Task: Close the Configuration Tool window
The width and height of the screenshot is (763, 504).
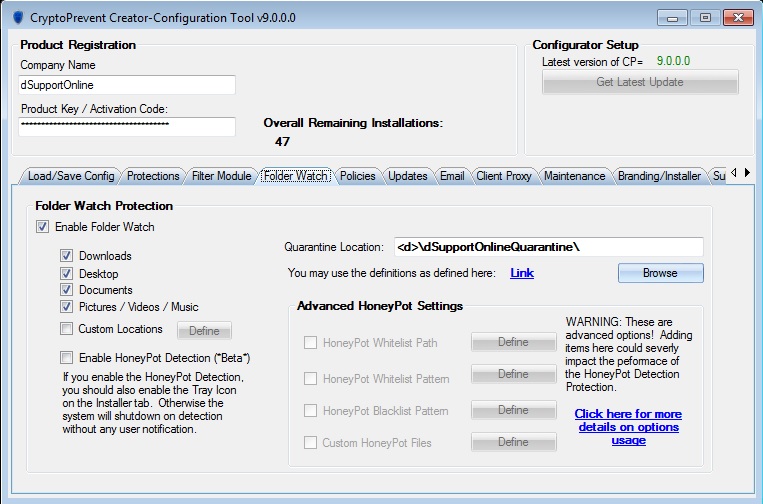Action: (738, 18)
